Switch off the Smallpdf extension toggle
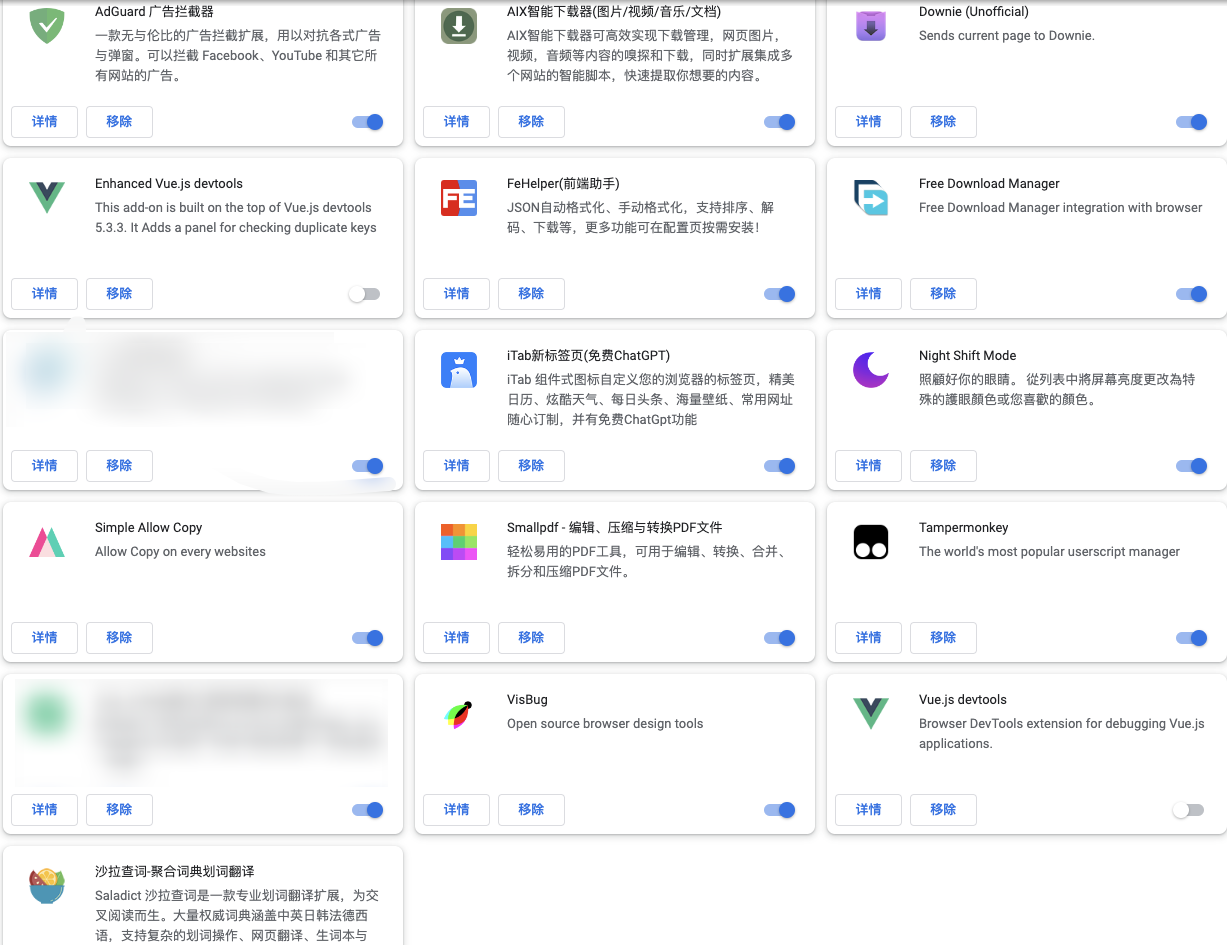 780,638
